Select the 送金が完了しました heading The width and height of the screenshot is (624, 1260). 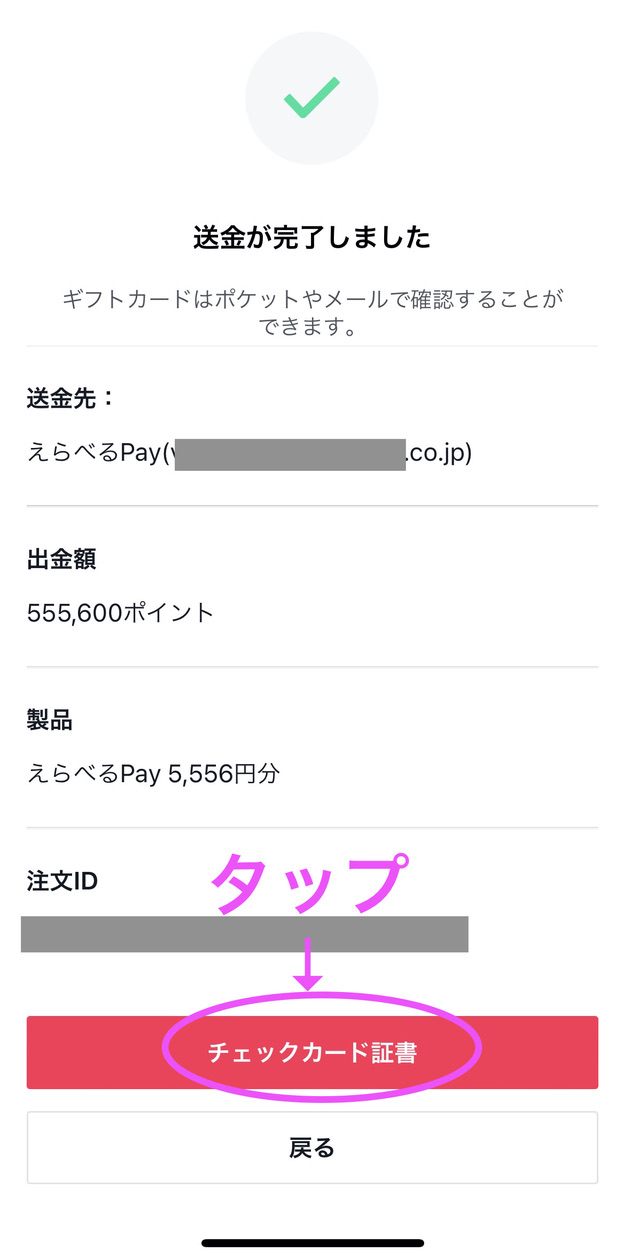(311, 238)
